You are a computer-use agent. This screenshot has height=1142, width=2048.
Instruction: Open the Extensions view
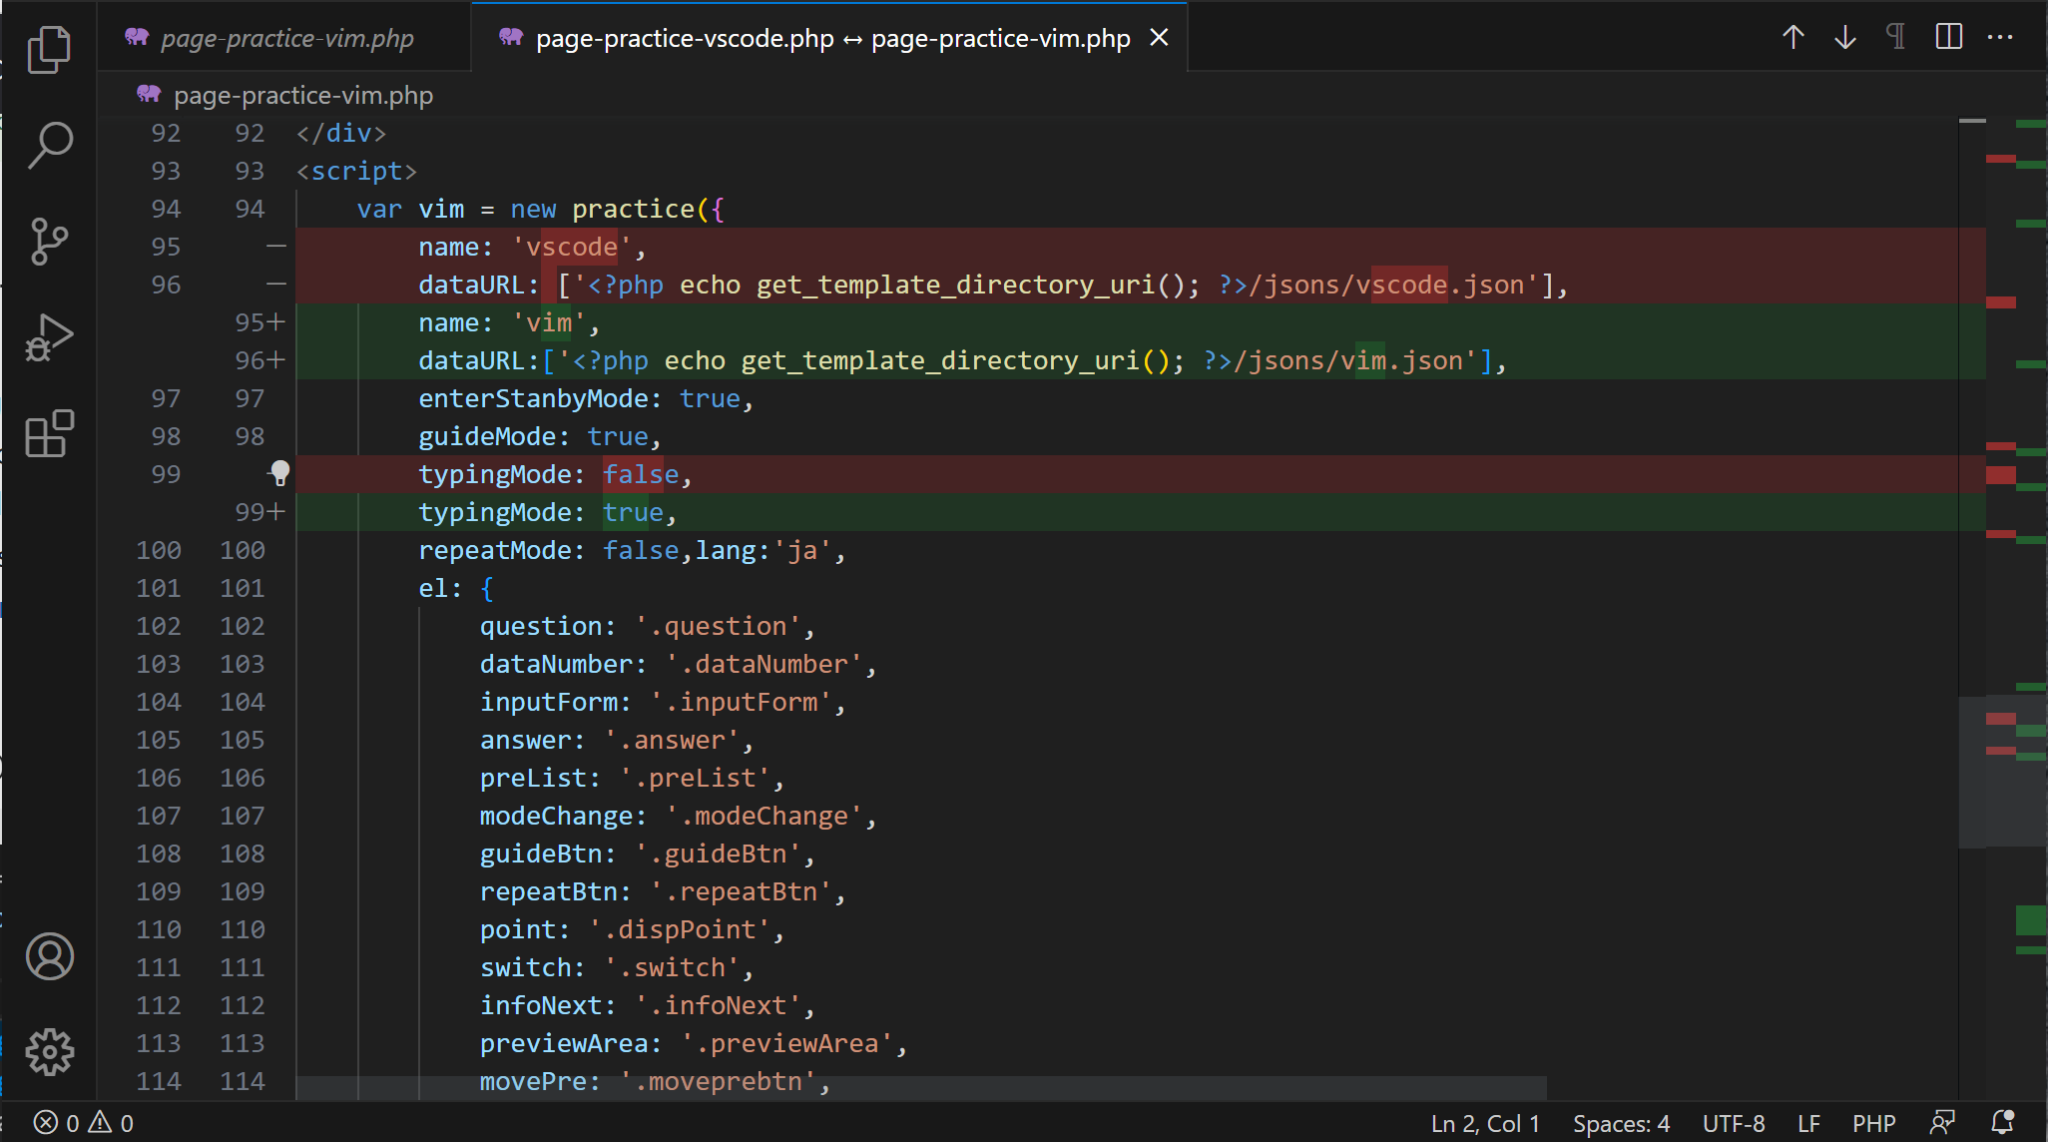[49, 434]
